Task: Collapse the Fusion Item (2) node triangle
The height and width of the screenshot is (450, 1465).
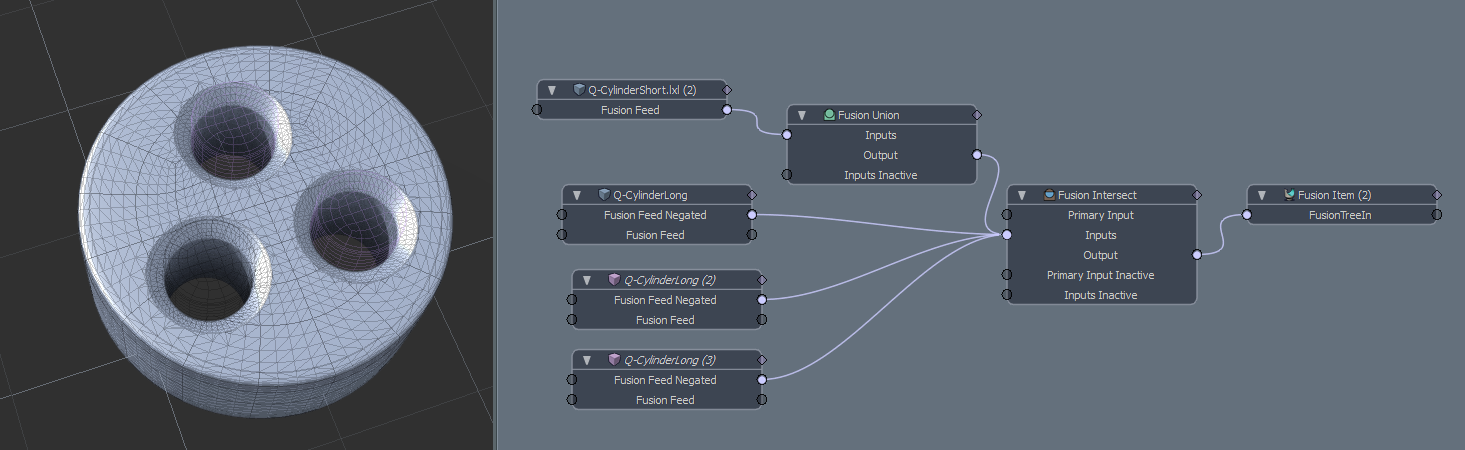Action: pyautogui.click(x=1262, y=195)
